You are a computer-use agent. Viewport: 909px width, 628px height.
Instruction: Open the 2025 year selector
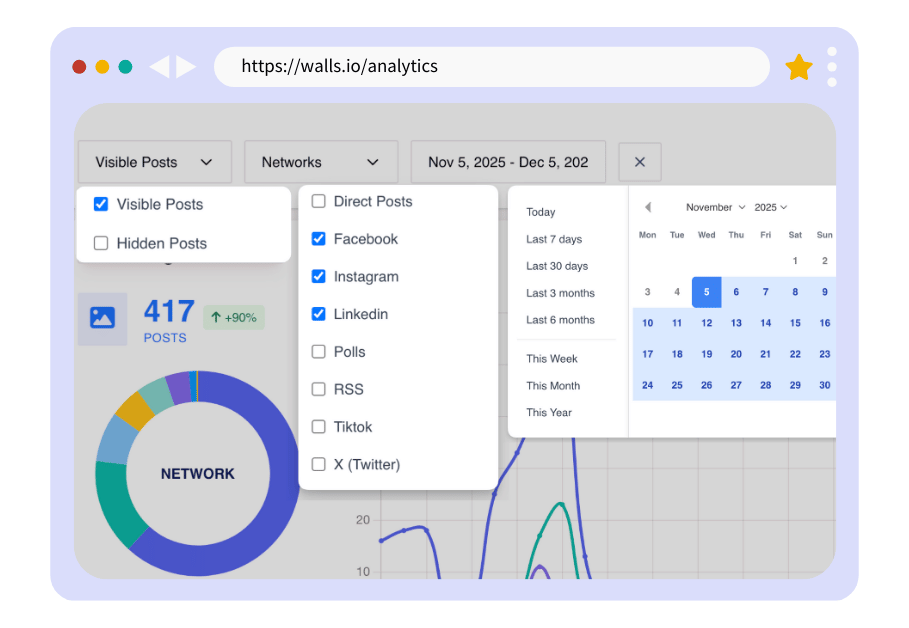coord(769,207)
